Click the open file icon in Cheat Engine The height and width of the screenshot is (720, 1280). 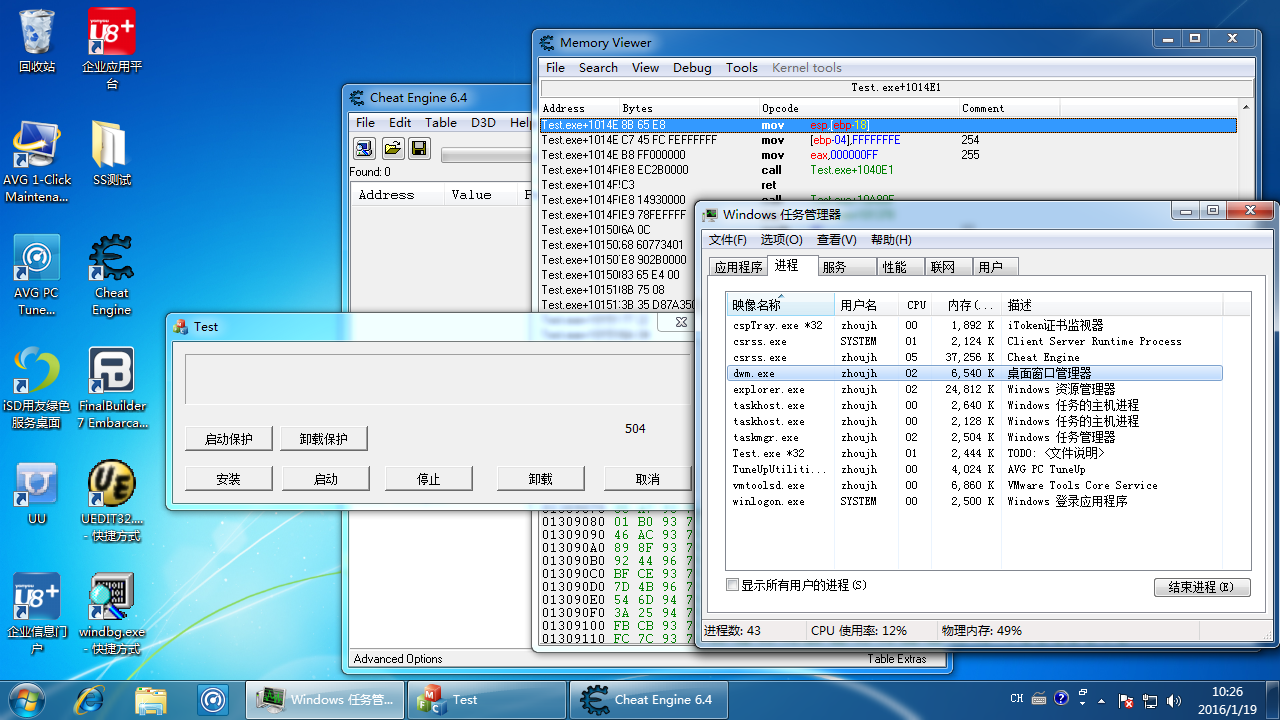tap(392, 149)
